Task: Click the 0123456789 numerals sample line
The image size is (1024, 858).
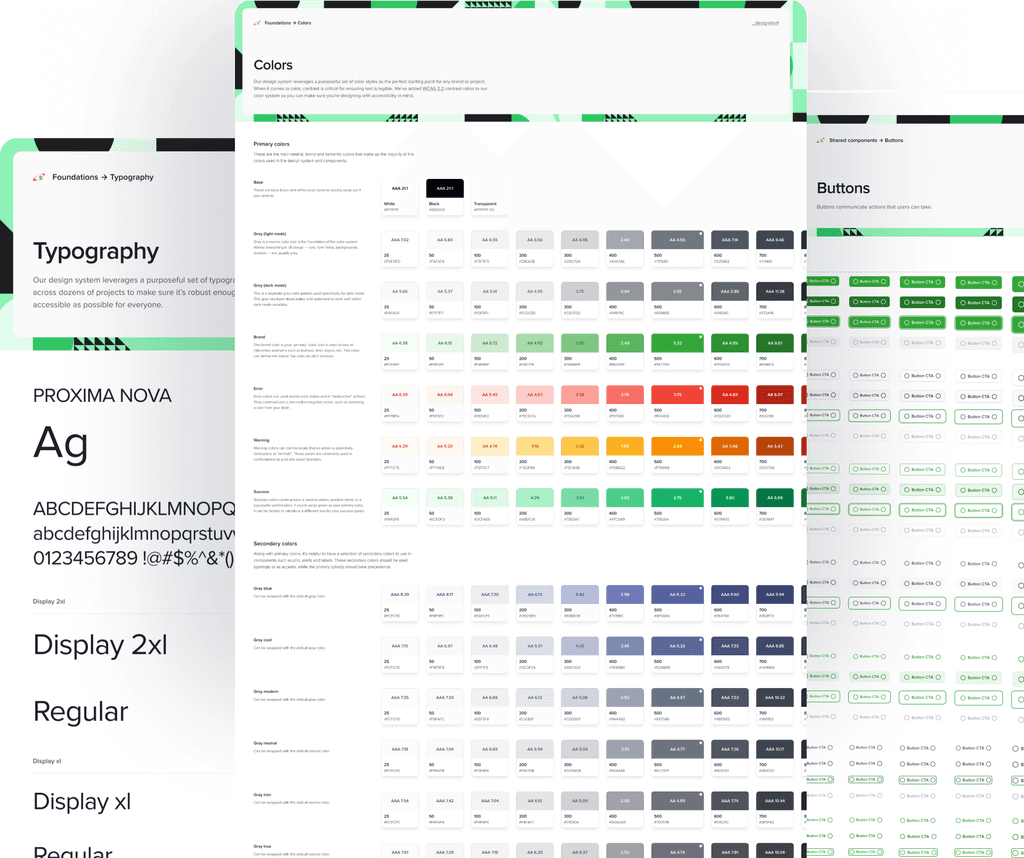Action: (x=134, y=558)
